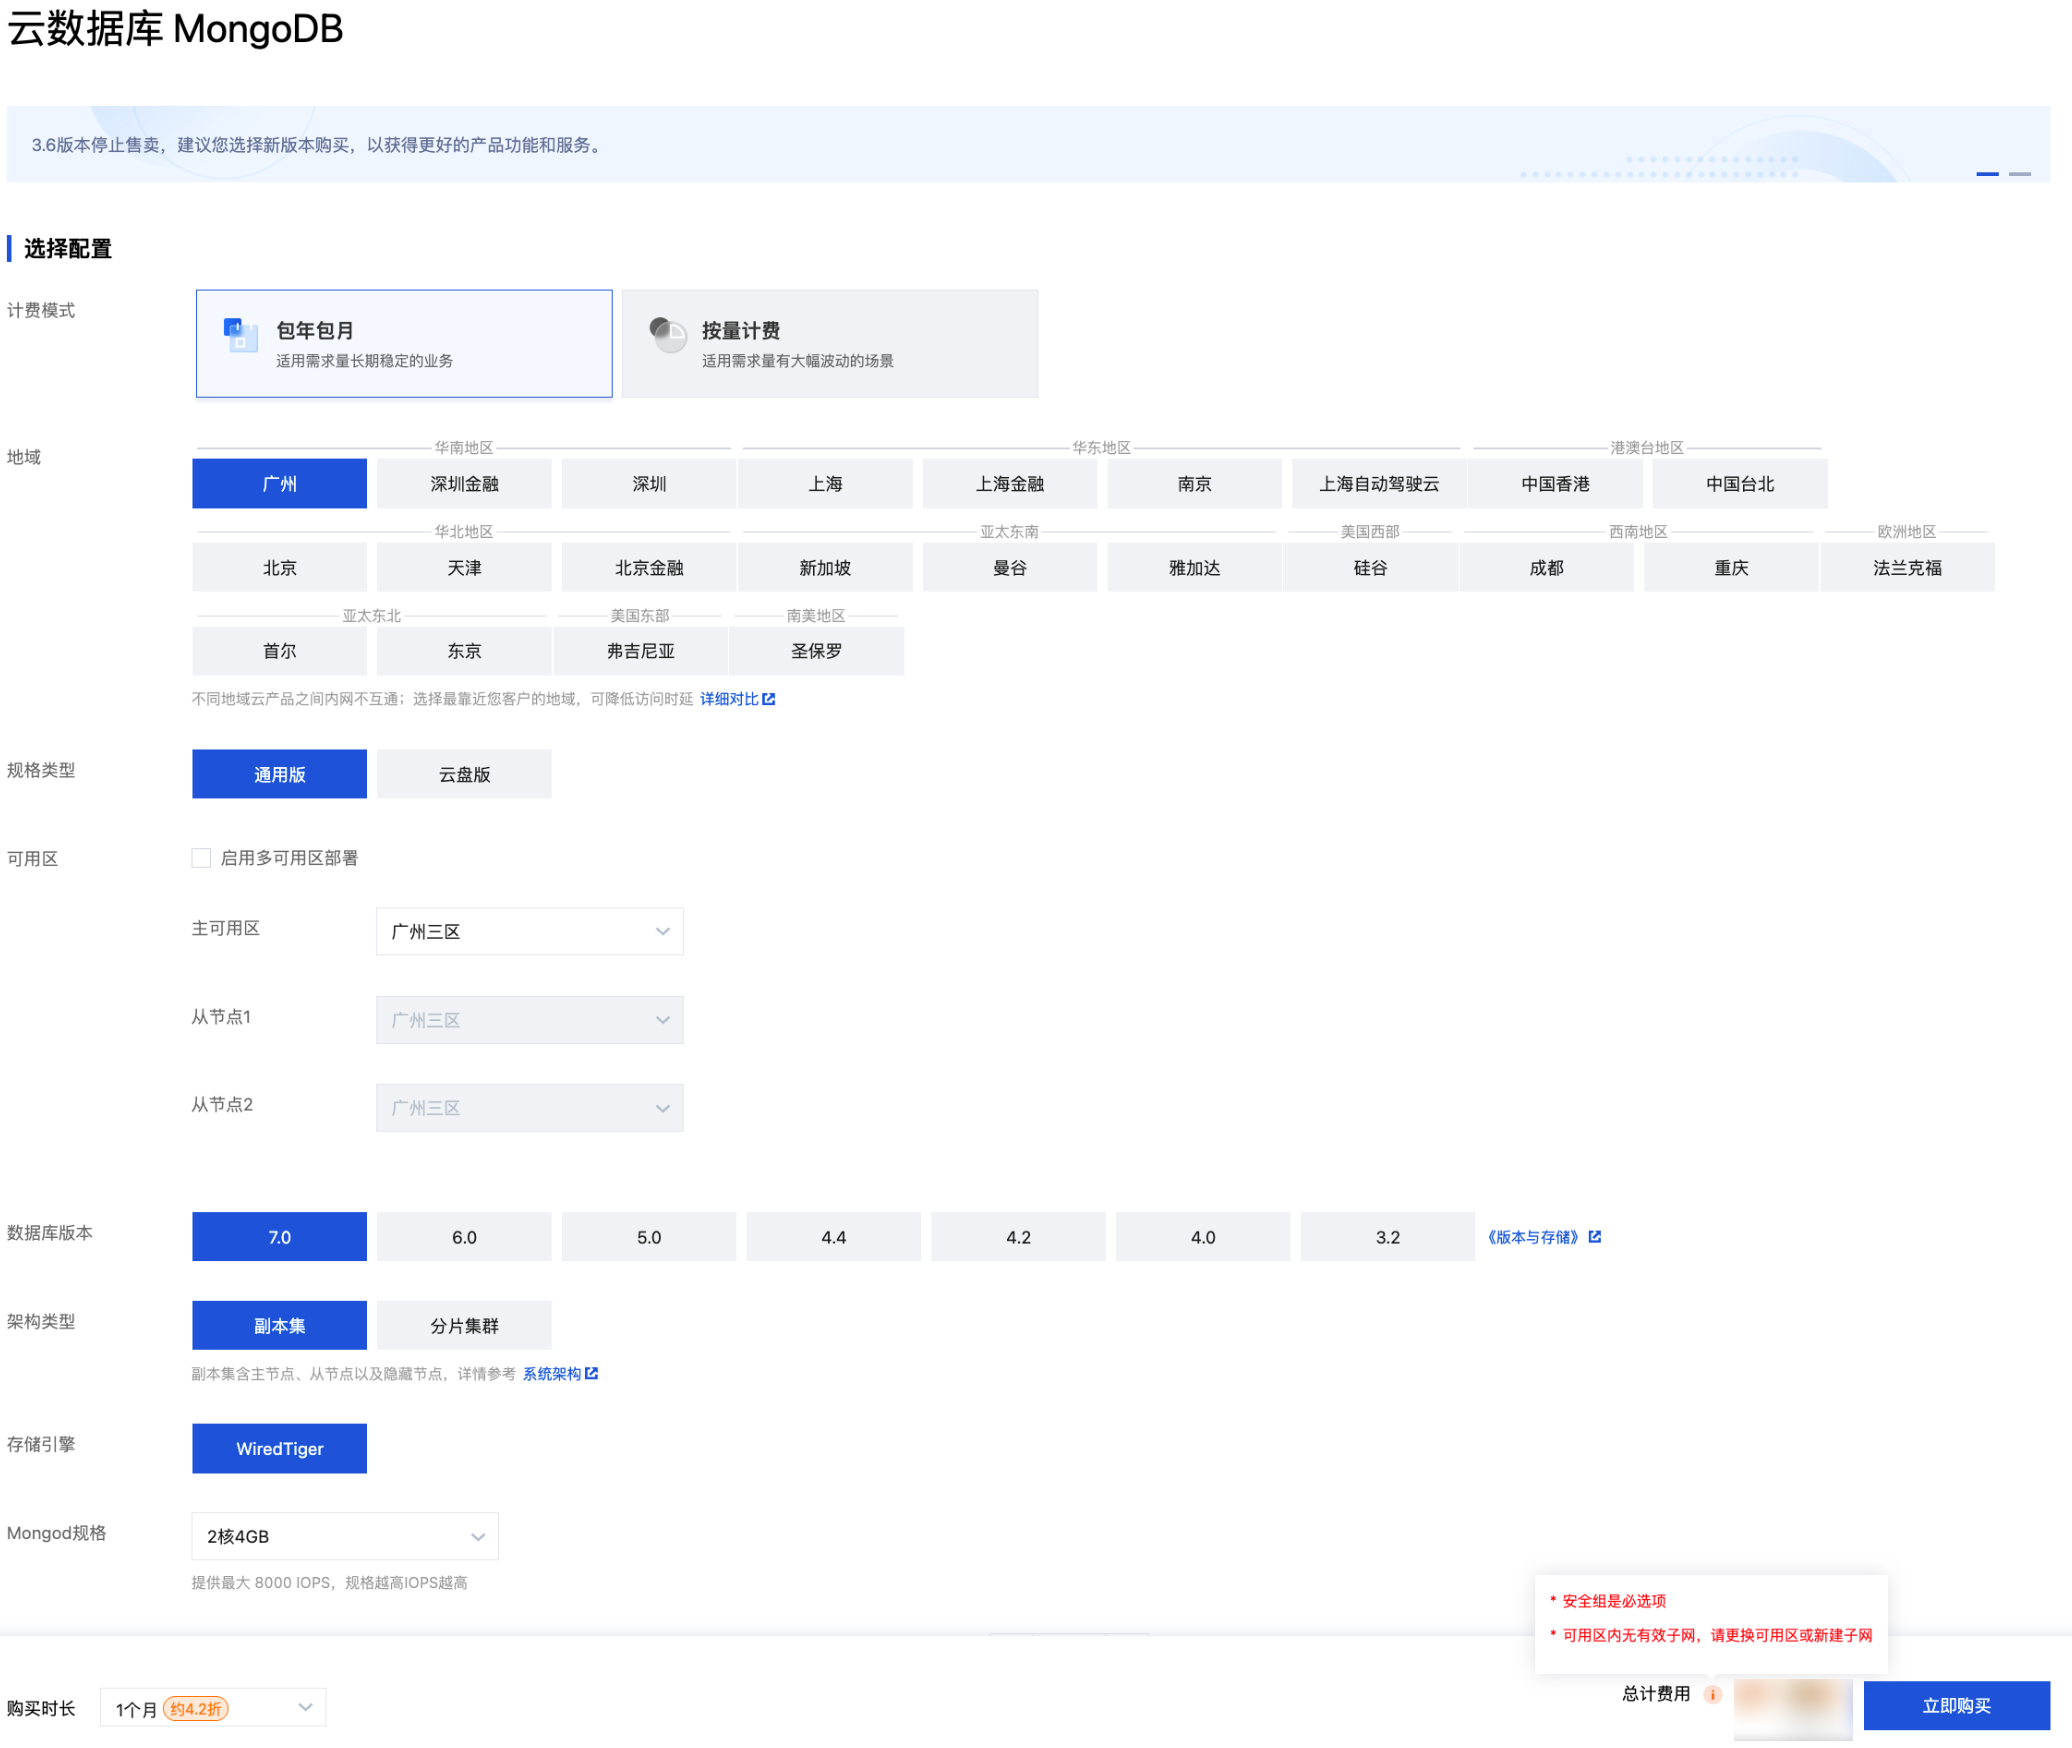This screenshot has height=1748, width=2072.
Task: Select database version 4.0
Action: click(x=1202, y=1237)
